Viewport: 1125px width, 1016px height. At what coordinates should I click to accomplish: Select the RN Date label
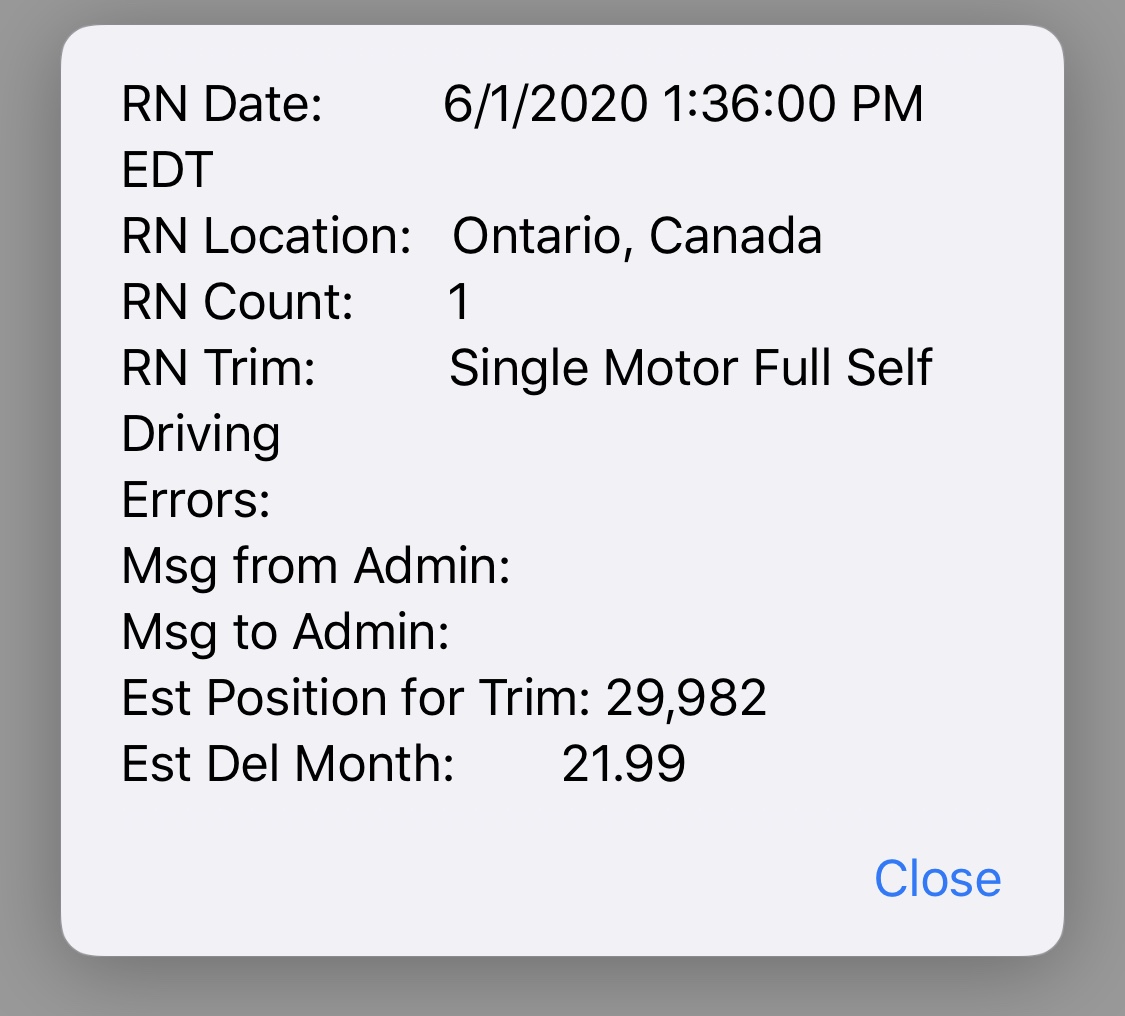pos(222,104)
